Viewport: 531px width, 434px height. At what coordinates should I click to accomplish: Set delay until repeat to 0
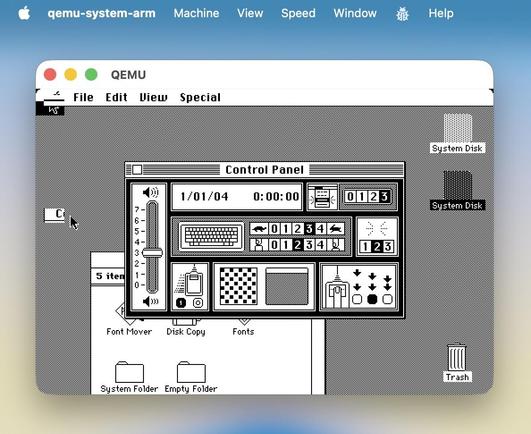pyautogui.click(x=275, y=245)
